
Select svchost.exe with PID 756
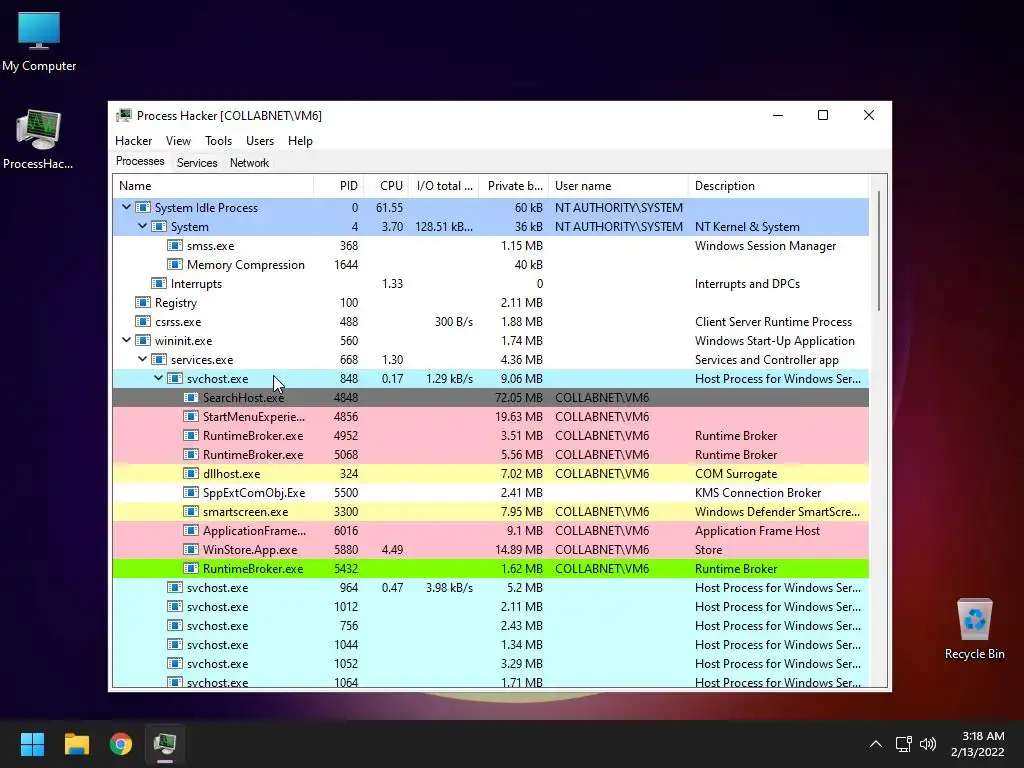[x=490, y=626]
